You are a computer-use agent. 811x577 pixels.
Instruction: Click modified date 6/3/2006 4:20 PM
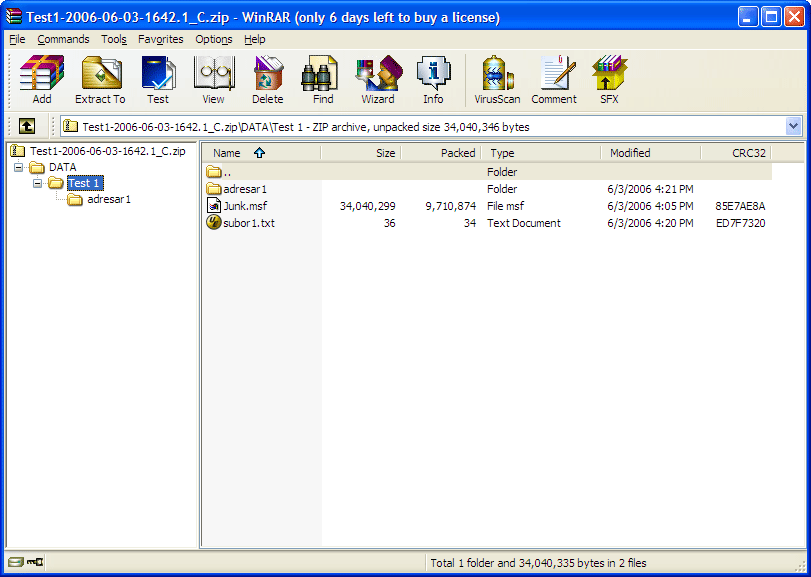[x=650, y=223]
